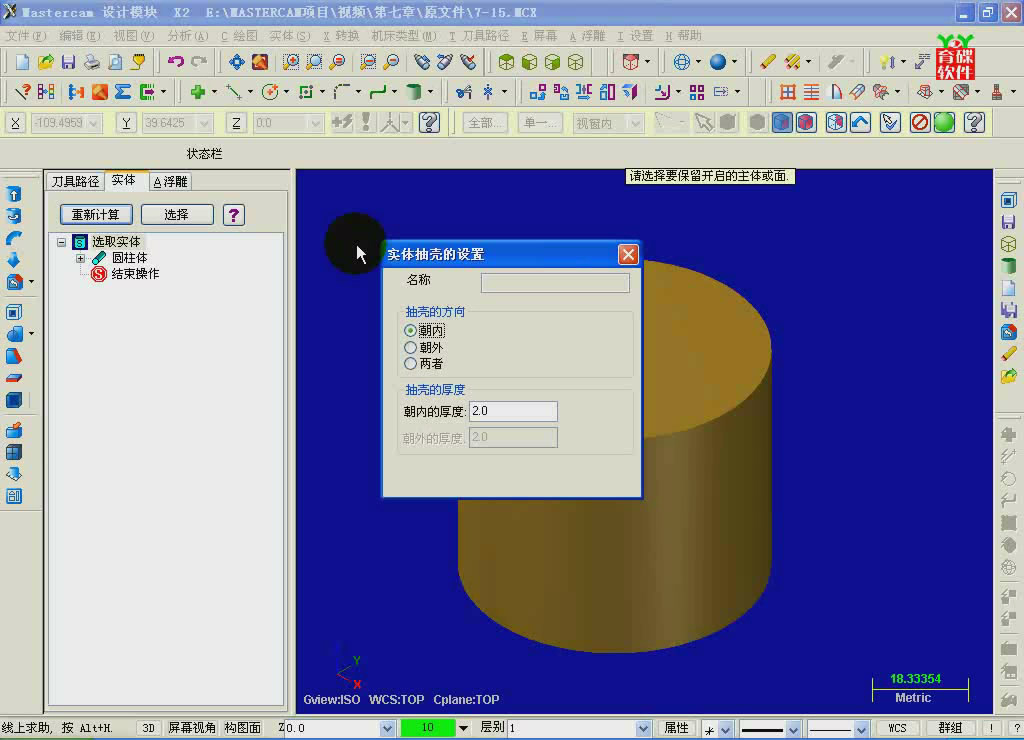The height and width of the screenshot is (740, 1024).
Task: Click the New file icon
Action: click(x=22, y=62)
